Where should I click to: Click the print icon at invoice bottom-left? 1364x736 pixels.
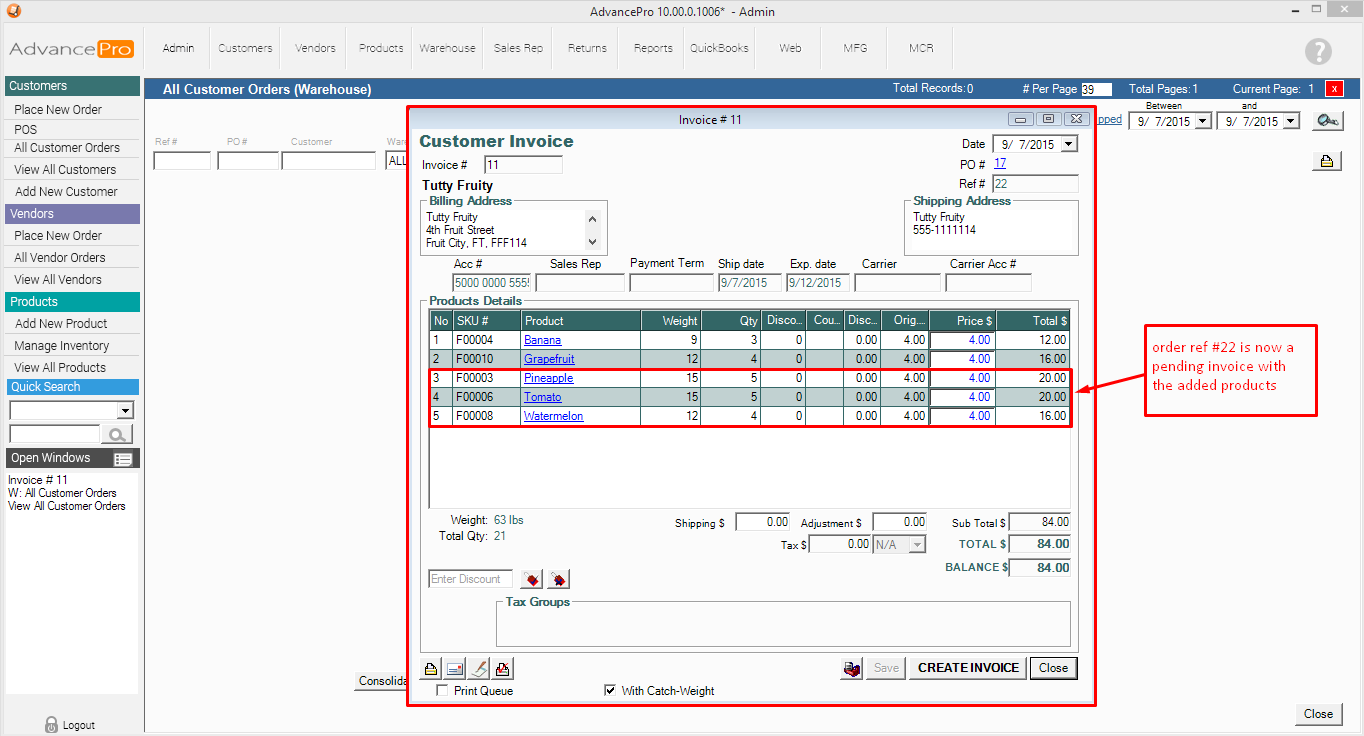[x=431, y=669]
